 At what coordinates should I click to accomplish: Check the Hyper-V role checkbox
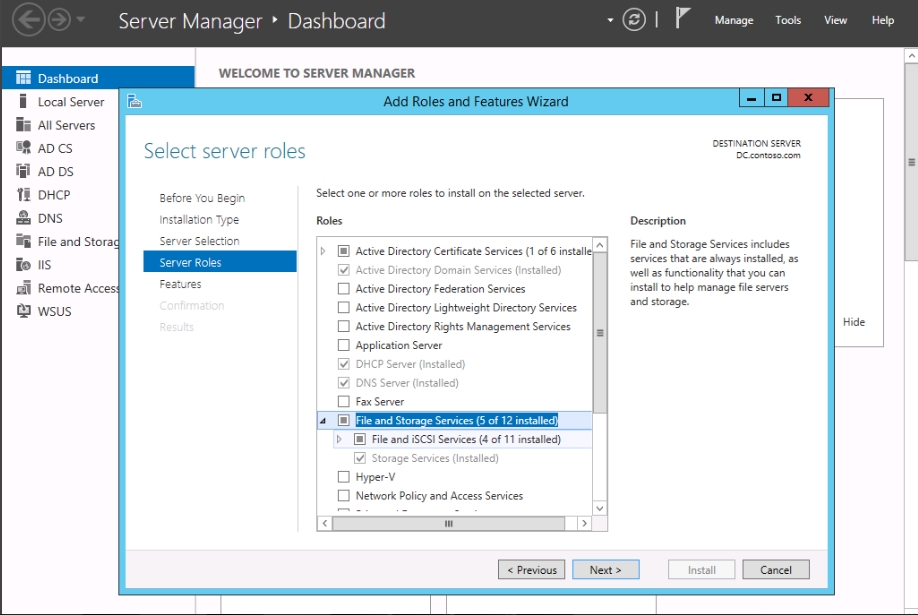click(x=344, y=477)
